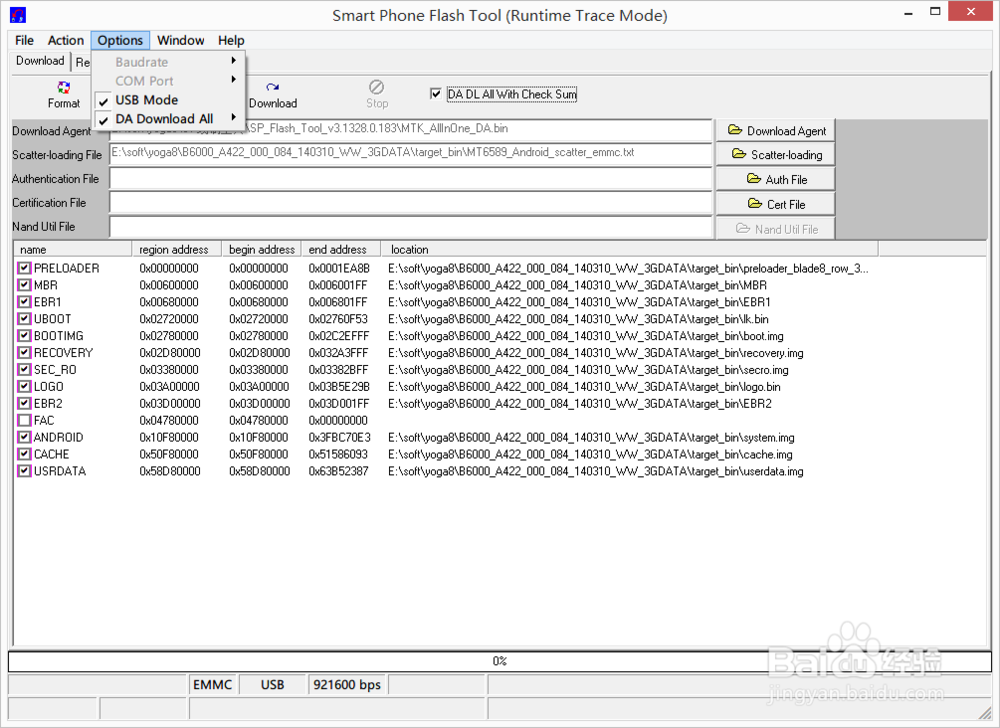Close the Options menu
This screenshot has height=728, width=1000.
[120, 40]
